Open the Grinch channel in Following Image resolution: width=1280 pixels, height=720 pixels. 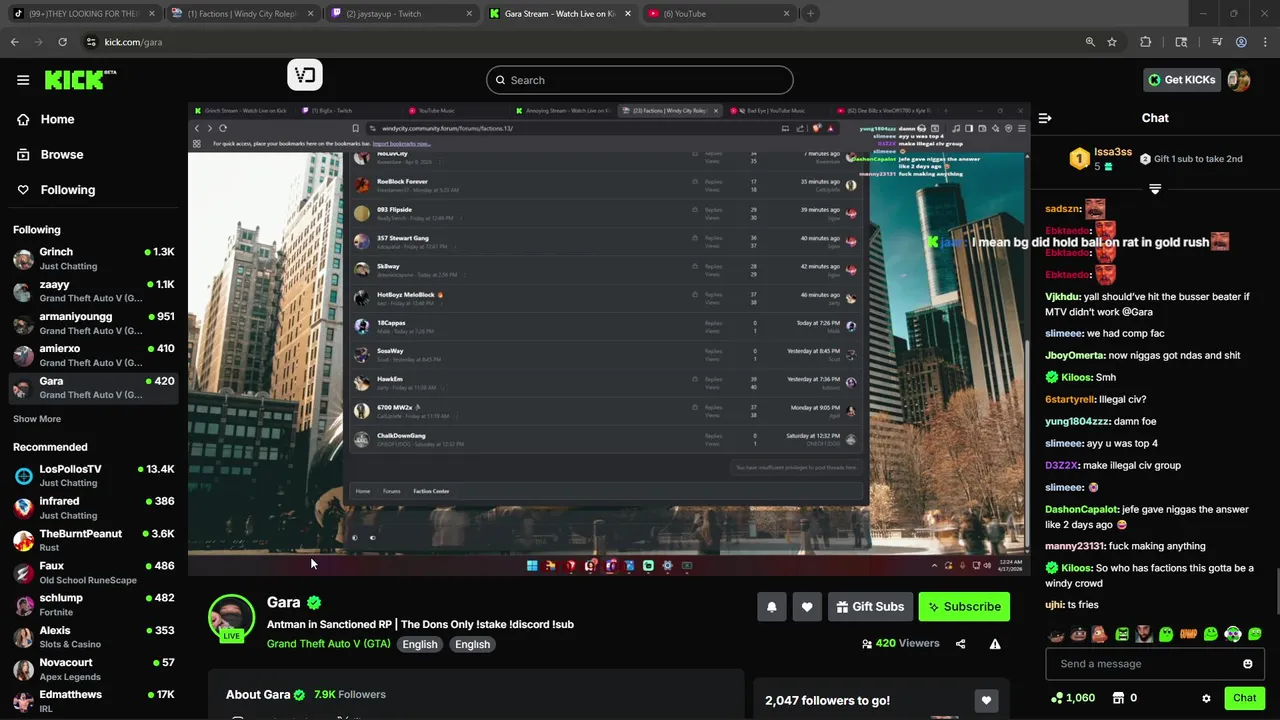(93, 258)
